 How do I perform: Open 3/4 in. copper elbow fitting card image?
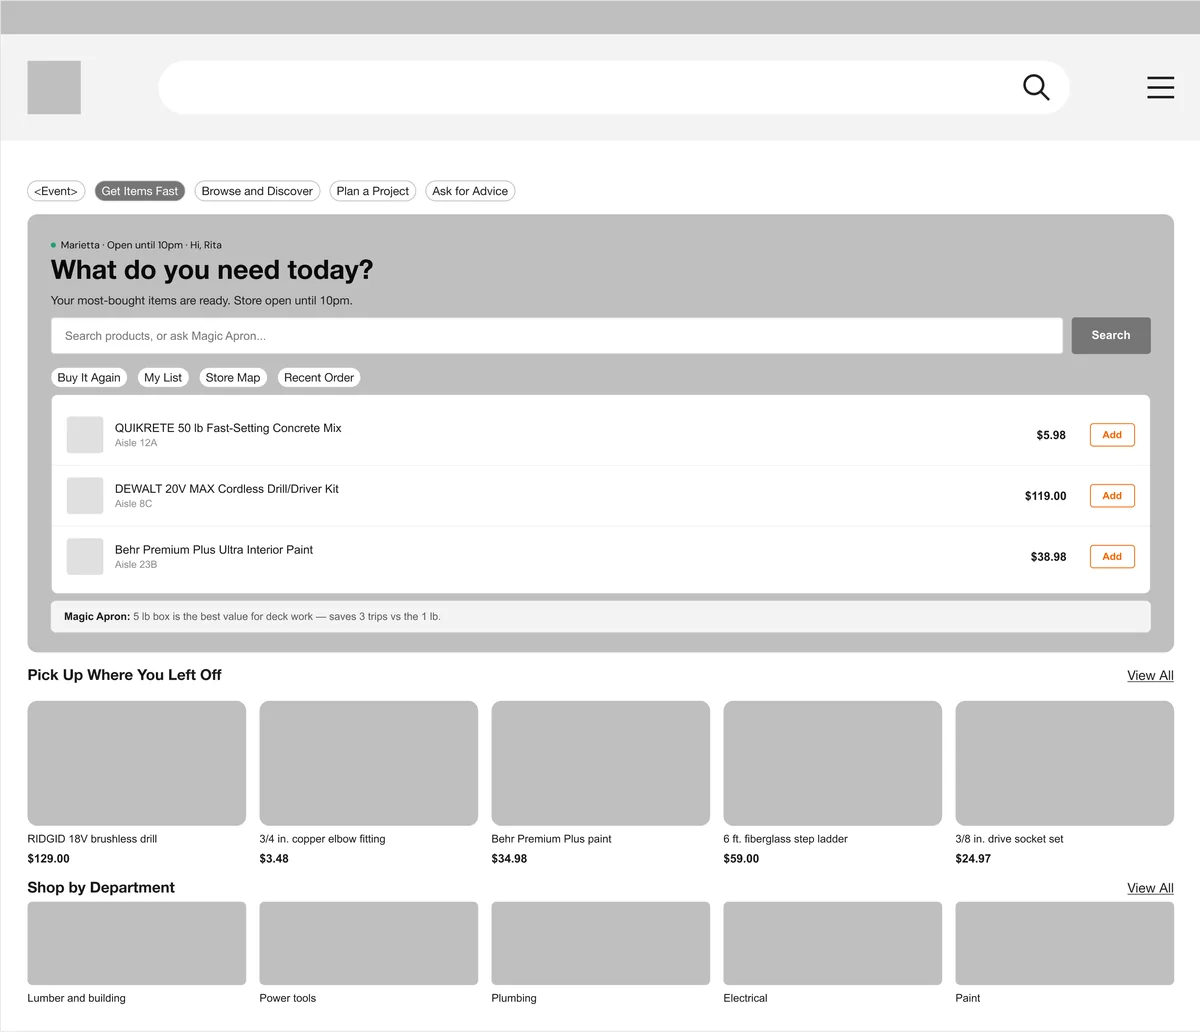(x=369, y=763)
